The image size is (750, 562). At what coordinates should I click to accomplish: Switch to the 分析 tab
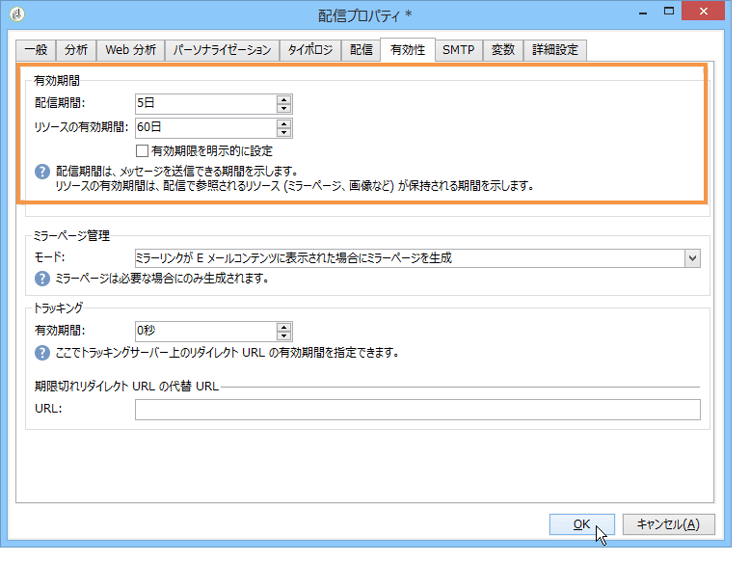[77, 50]
